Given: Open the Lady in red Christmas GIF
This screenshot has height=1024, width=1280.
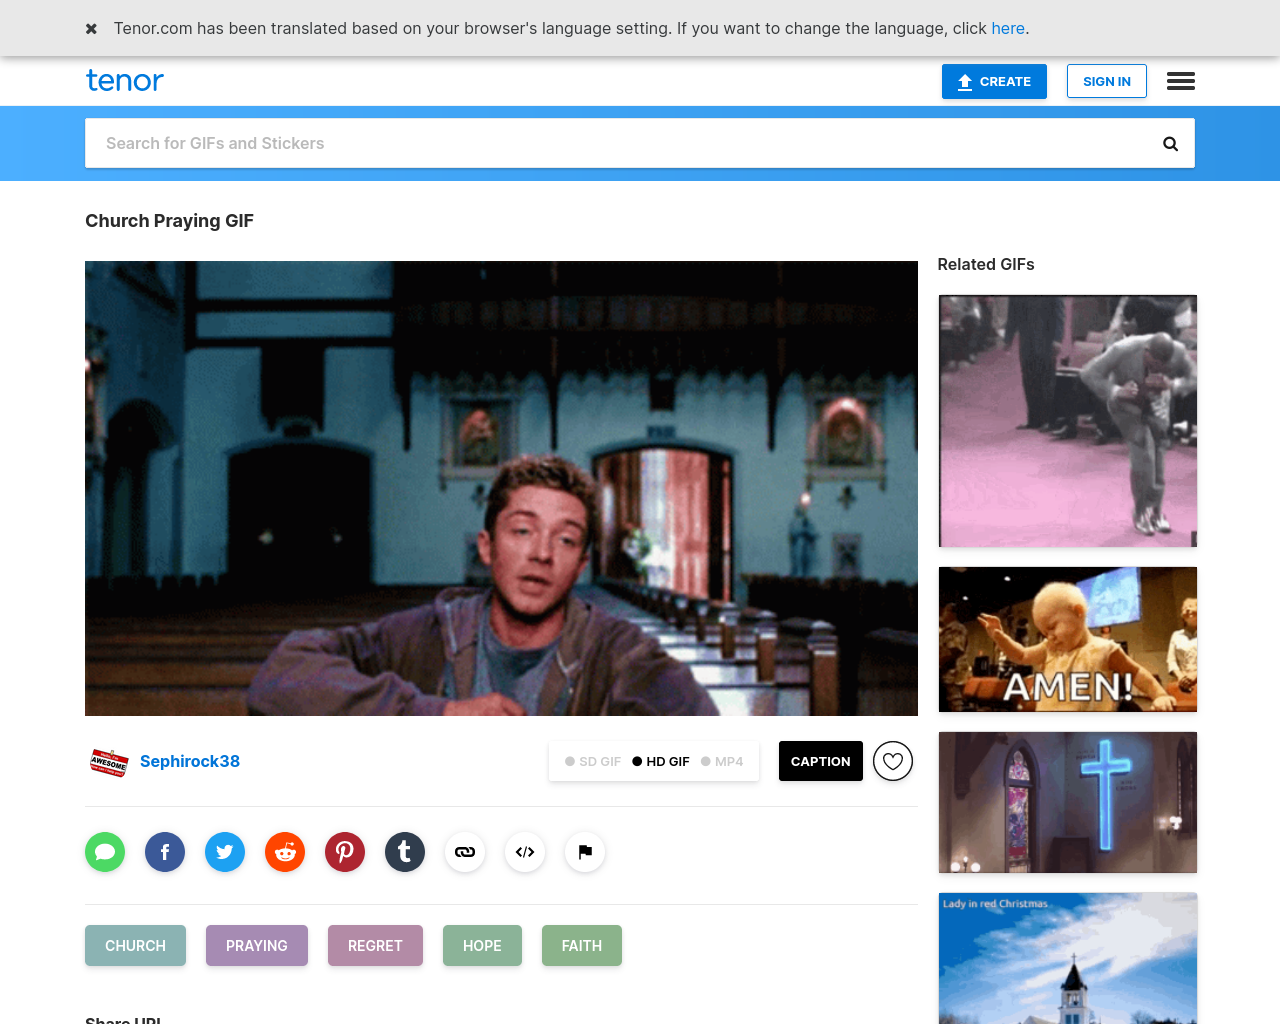Looking at the screenshot, I should click(x=1068, y=958).
